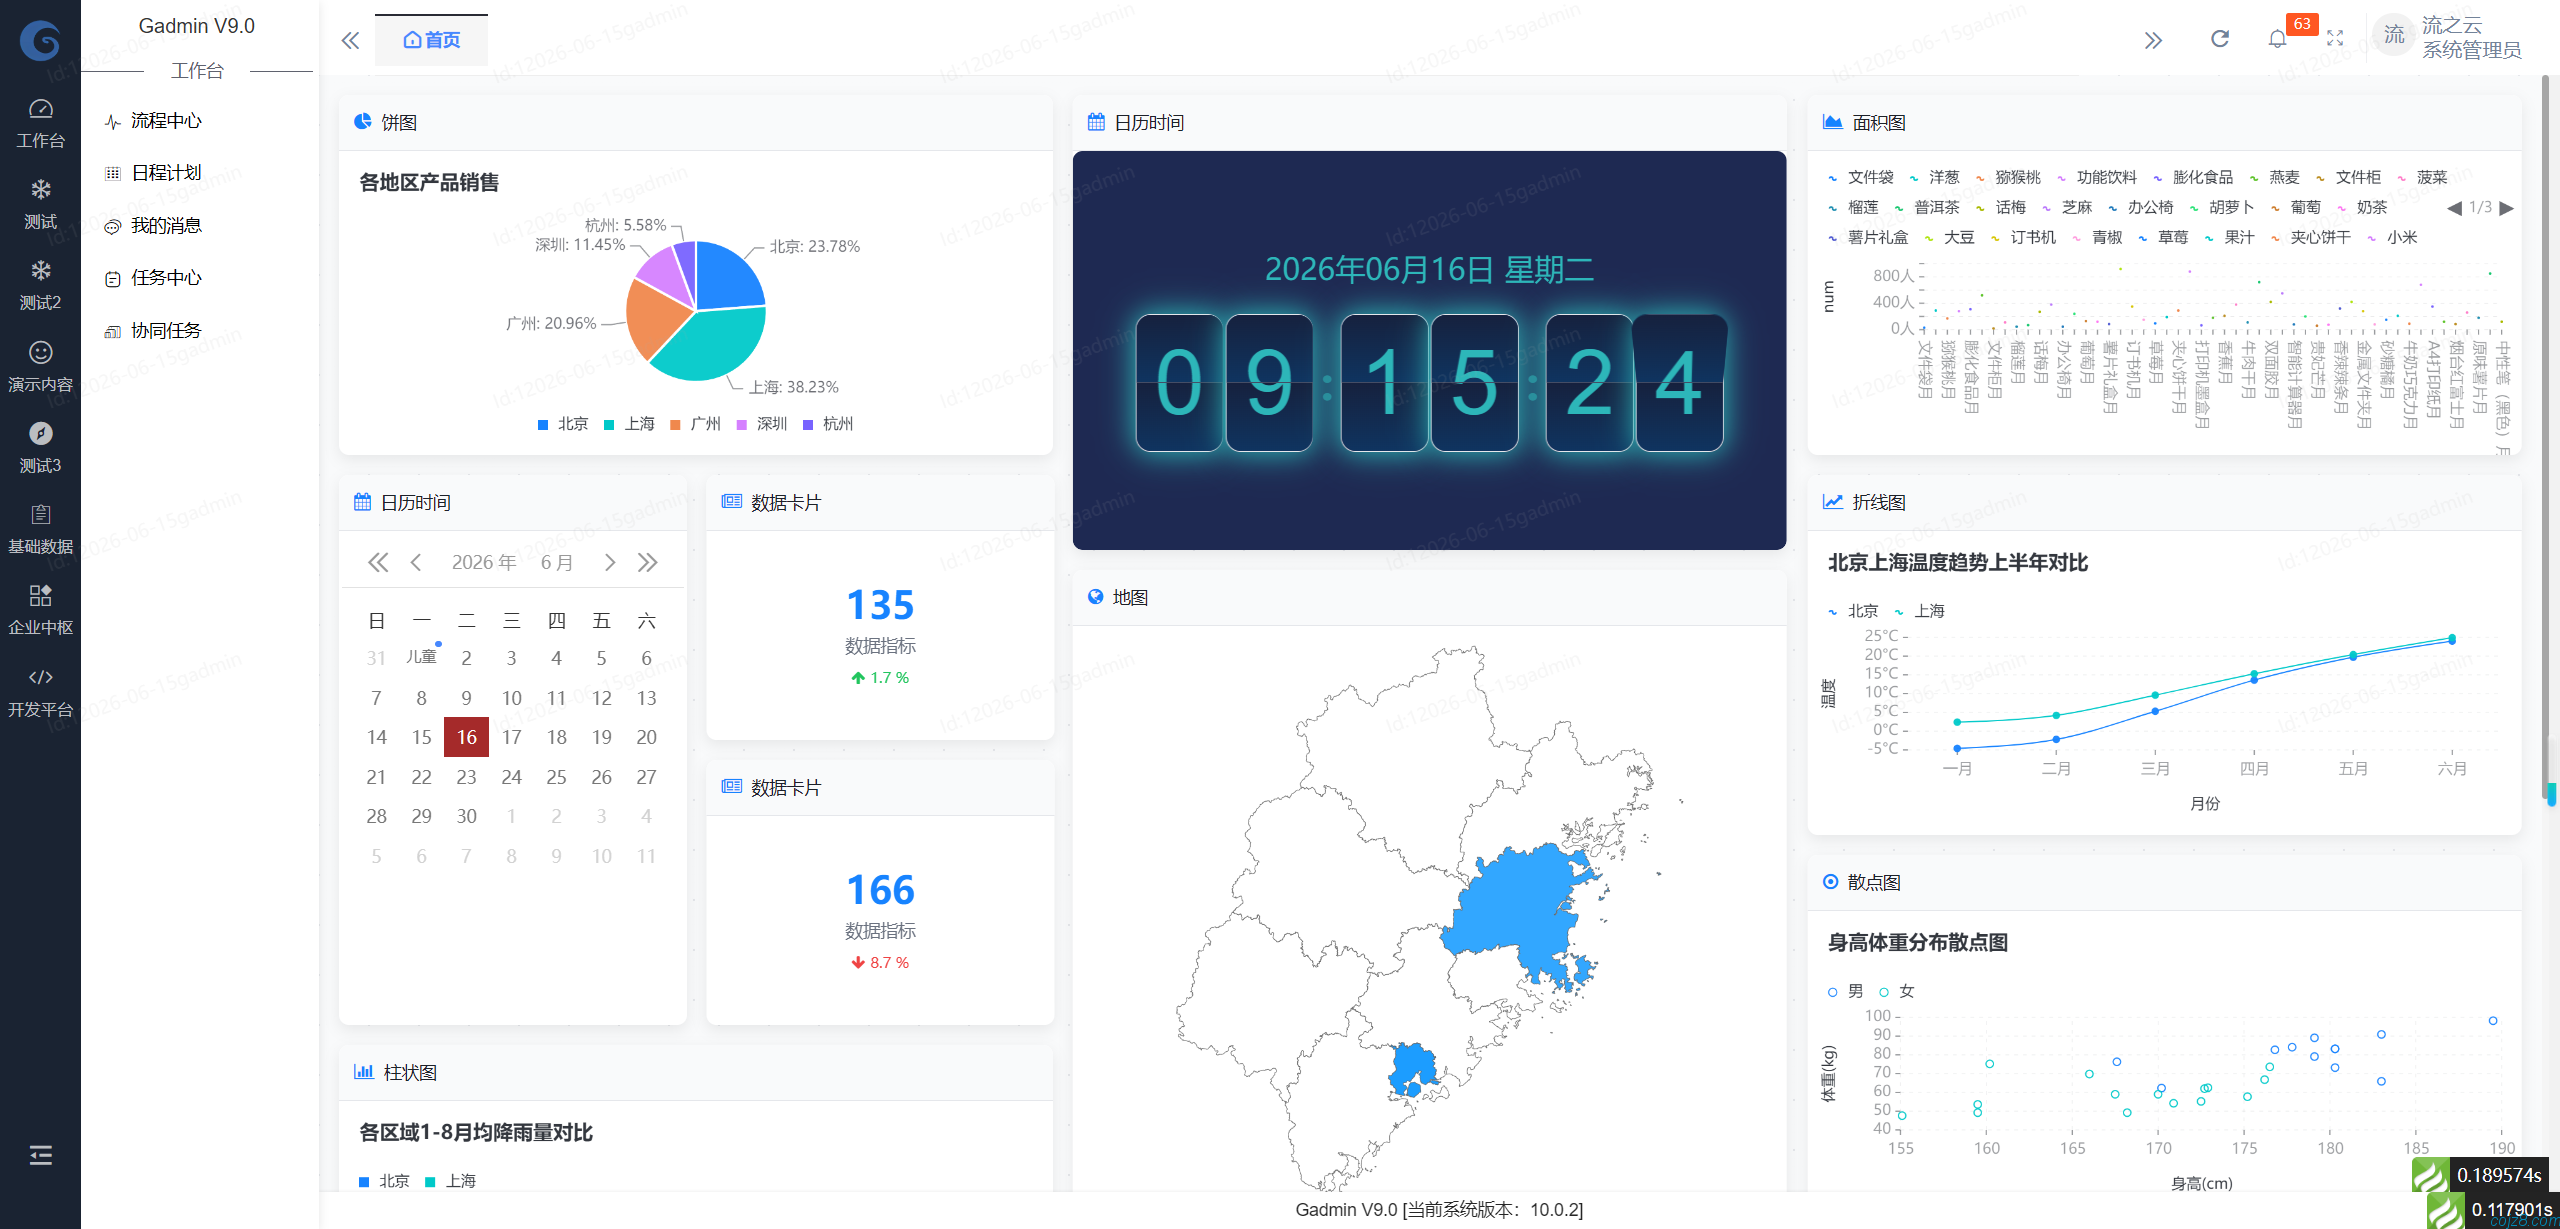2560x1229 pixels.
Task: Open the 工作台 sidebar section
Action: pyautogui.click(x=40, y=123)
